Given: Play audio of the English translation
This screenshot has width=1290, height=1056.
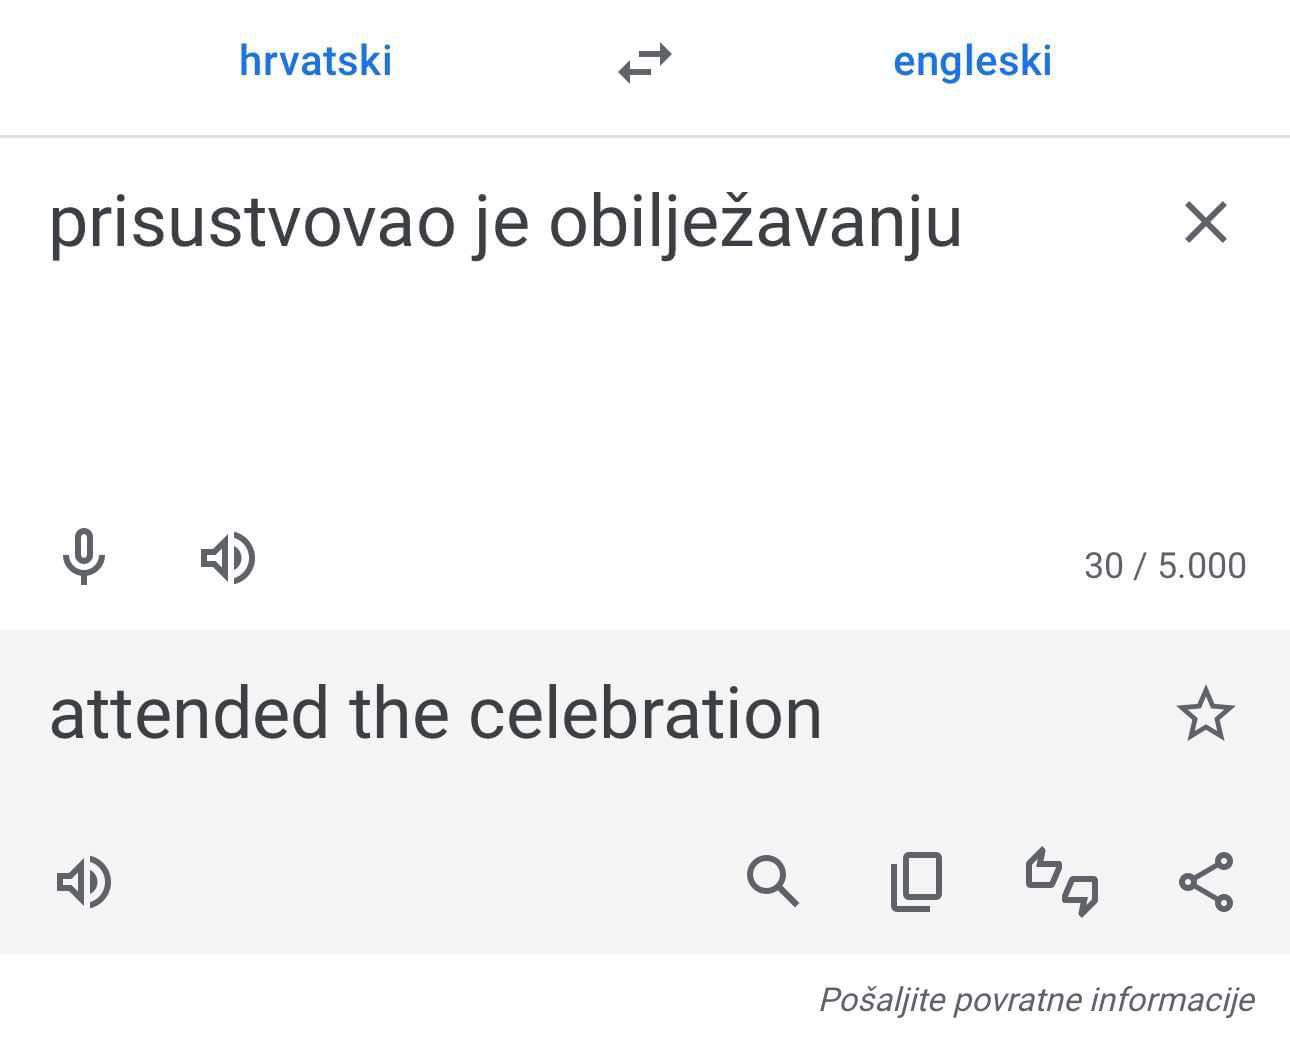Looking at the screenshot, I should [x=84, y=882].
